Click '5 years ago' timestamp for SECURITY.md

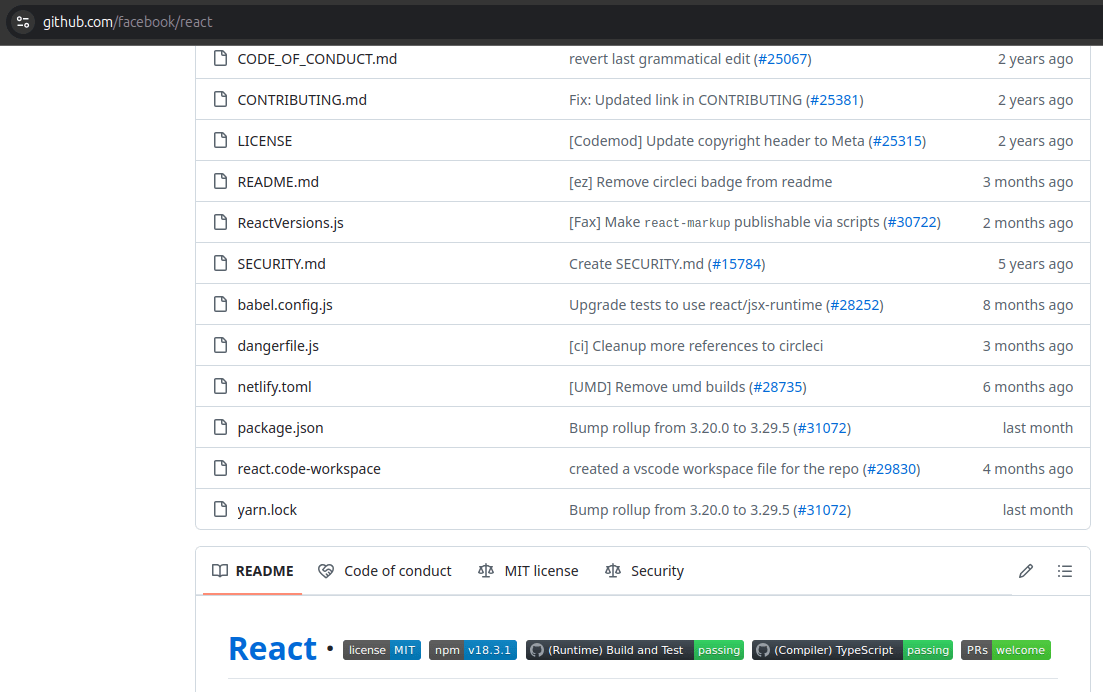(1035, 264)
